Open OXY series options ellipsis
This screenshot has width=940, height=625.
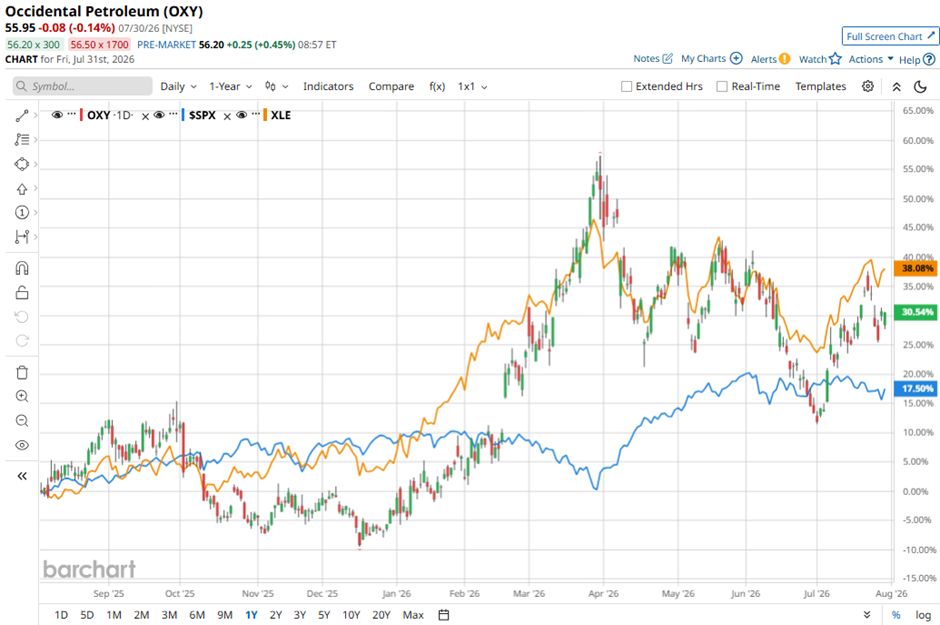tap(72, 114)
